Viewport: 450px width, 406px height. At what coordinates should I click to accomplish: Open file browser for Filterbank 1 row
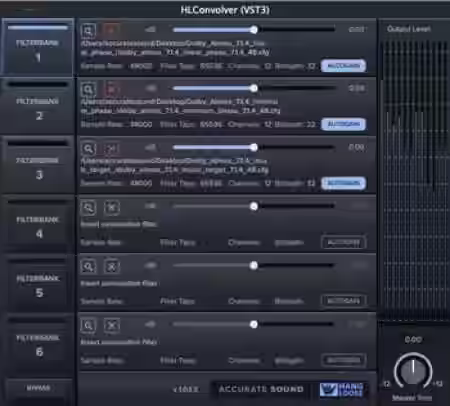point(88,31)
